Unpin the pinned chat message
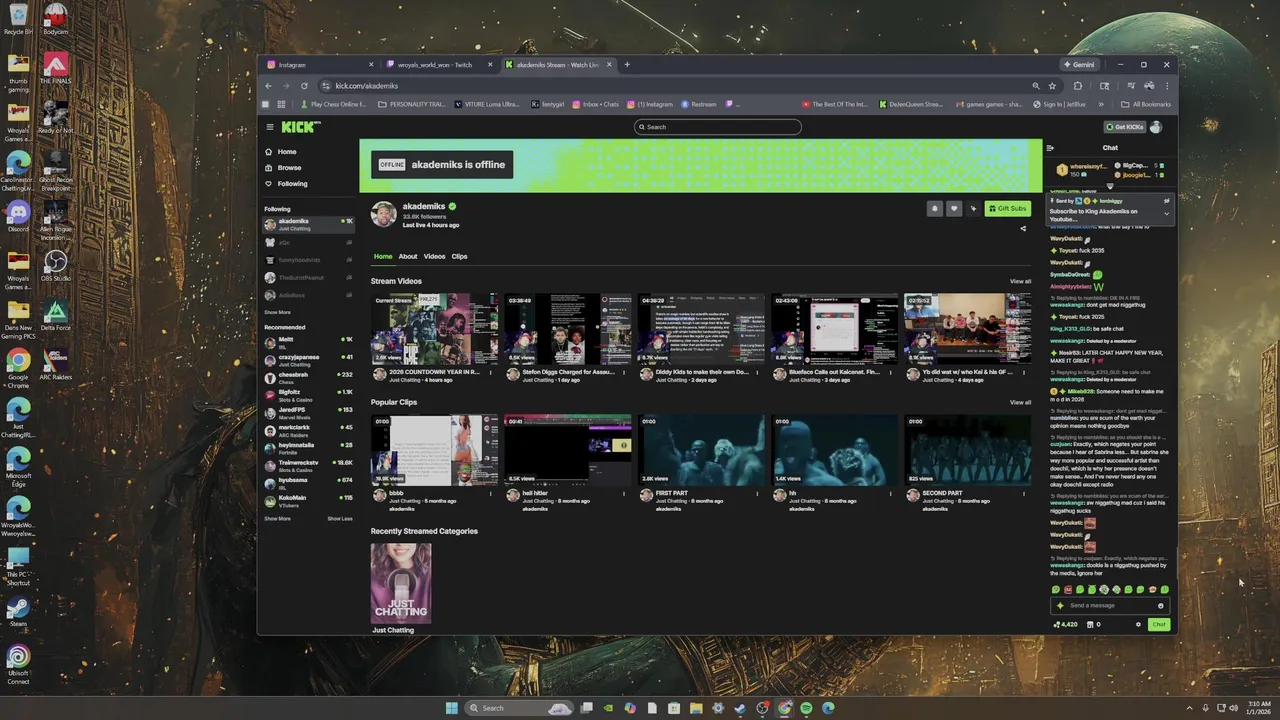Screen dimensions: 1280x720 pos(1166,201)
